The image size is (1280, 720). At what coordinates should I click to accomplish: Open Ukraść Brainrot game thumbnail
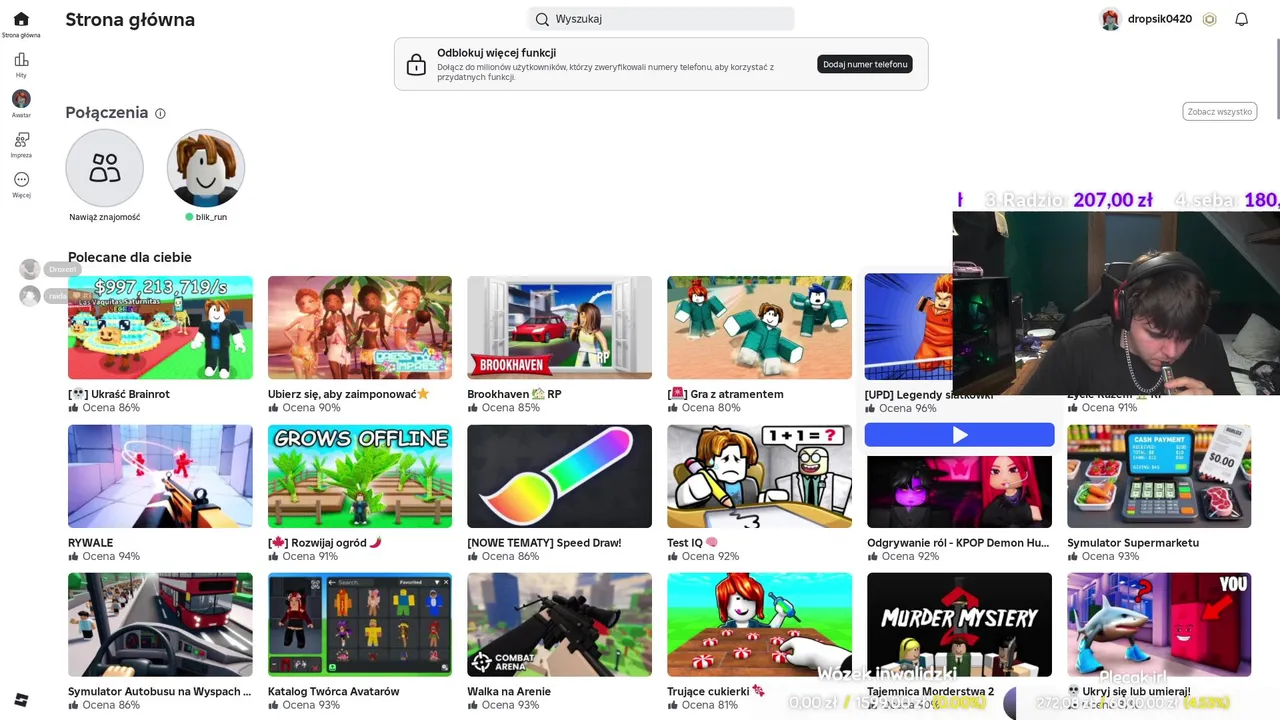click(x=160, y=328)
